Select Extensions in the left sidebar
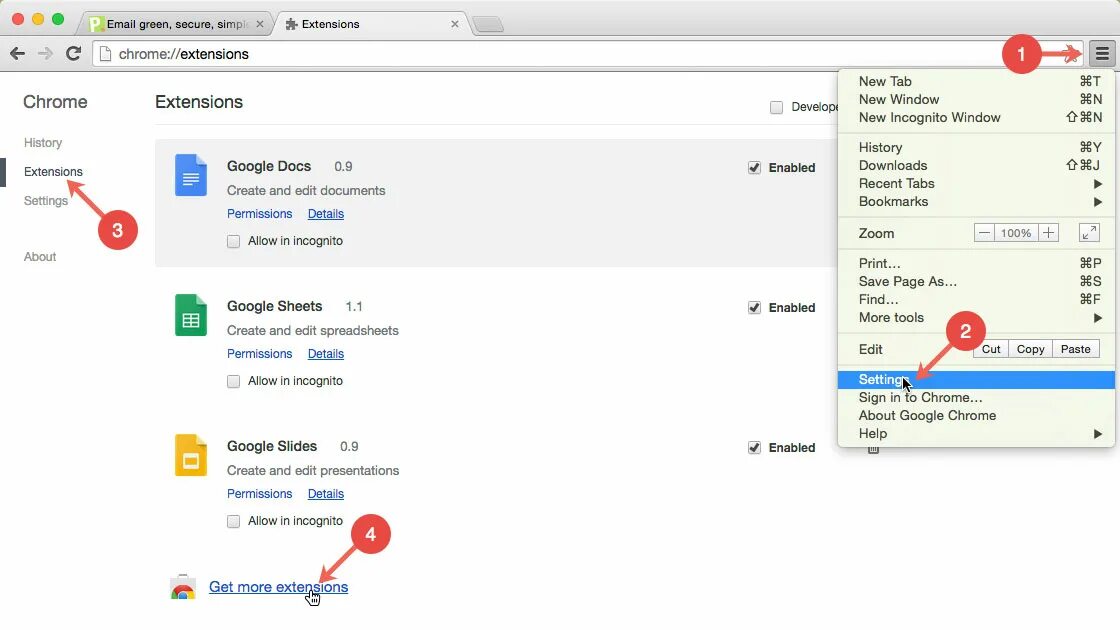 [x=53, y=172]
